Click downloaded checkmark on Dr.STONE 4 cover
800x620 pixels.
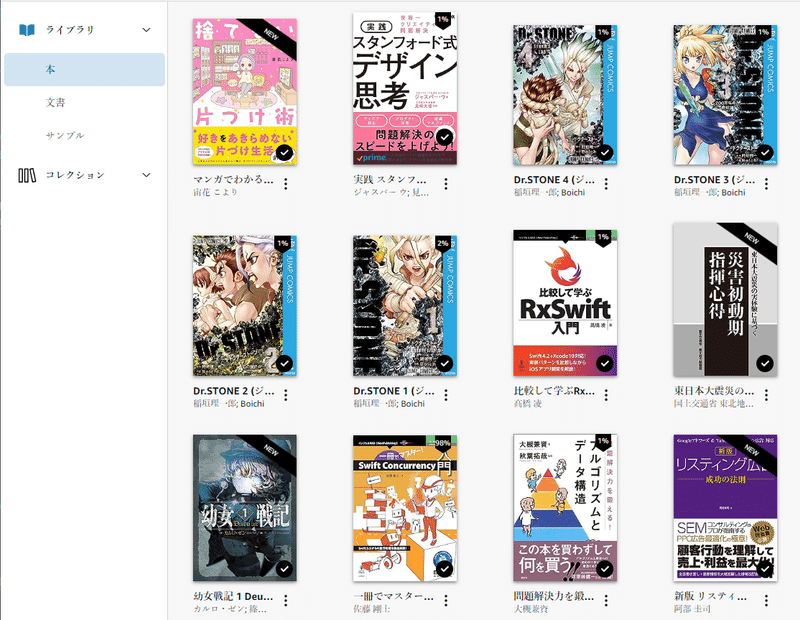coord(605,153)
